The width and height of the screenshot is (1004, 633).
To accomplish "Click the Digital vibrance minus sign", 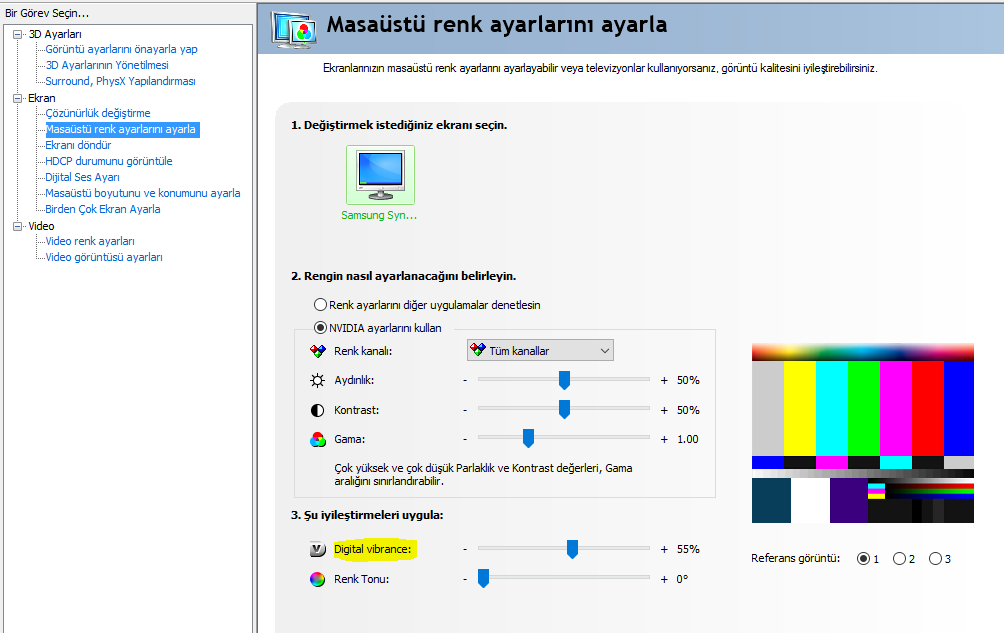I will tap(466, 549).
